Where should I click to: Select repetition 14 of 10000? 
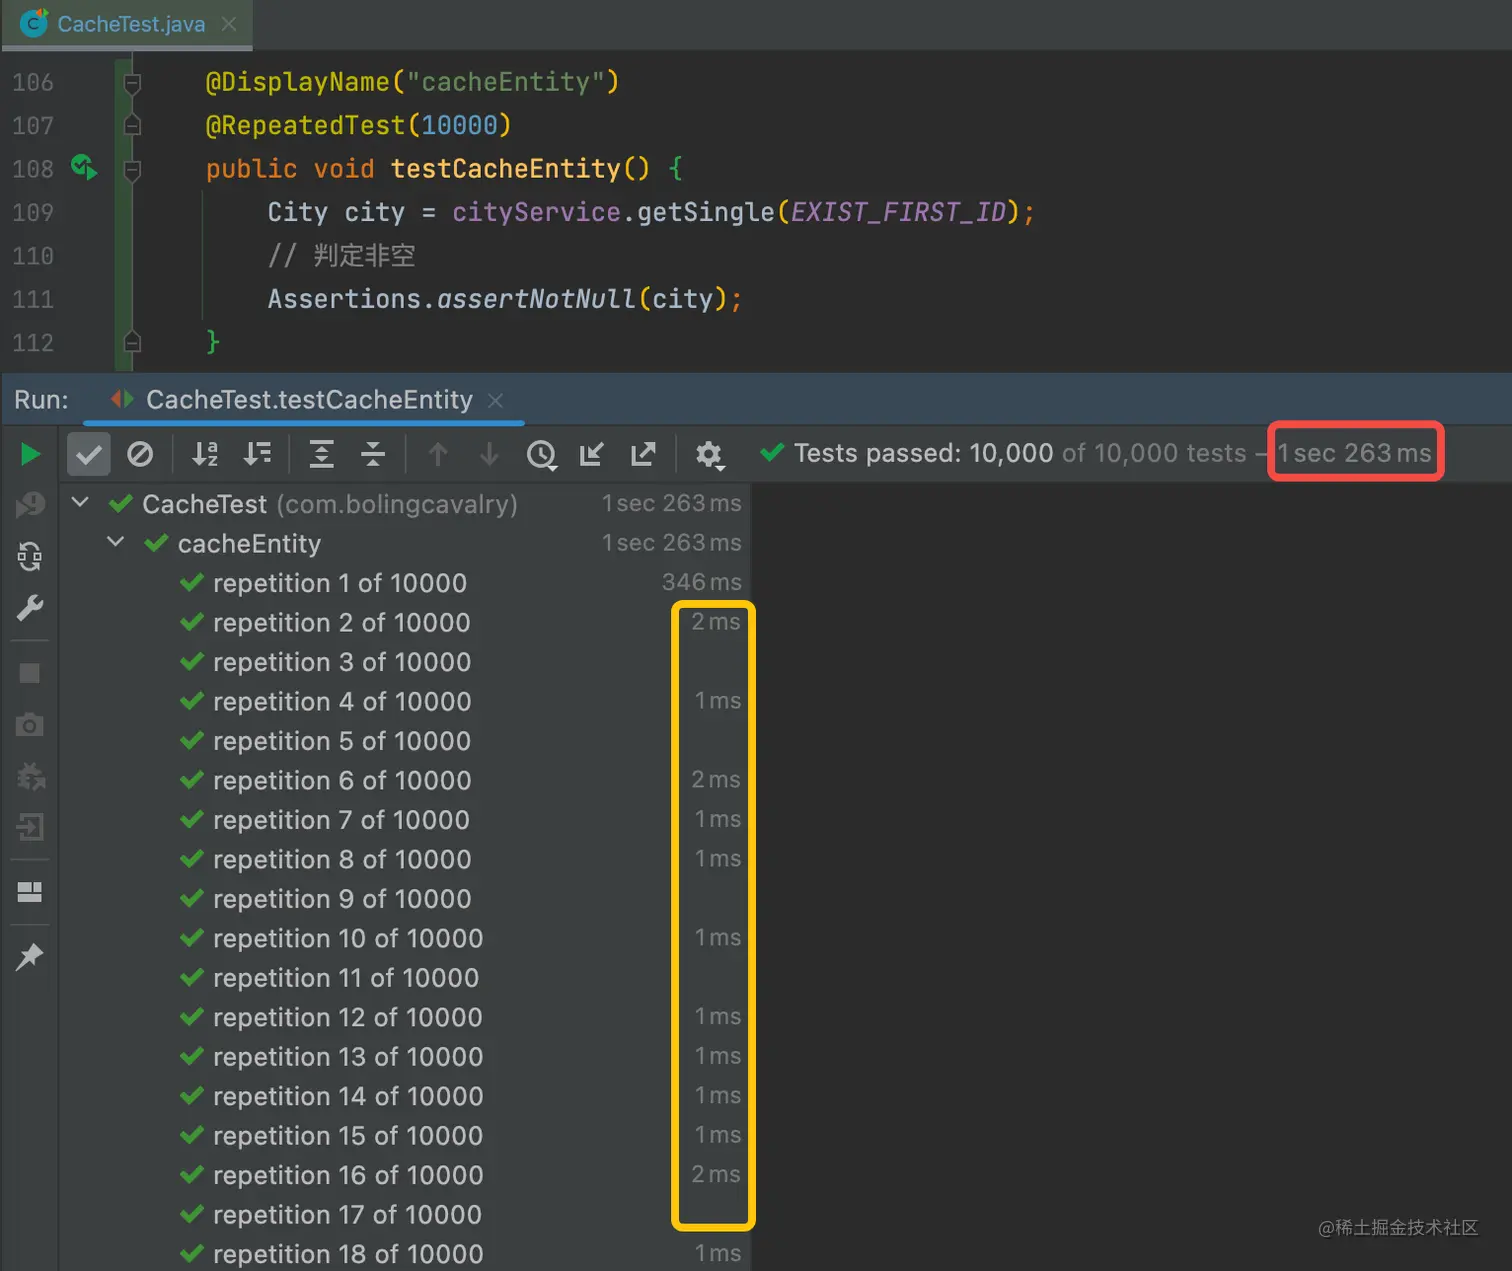click(x=405, y=1096)
